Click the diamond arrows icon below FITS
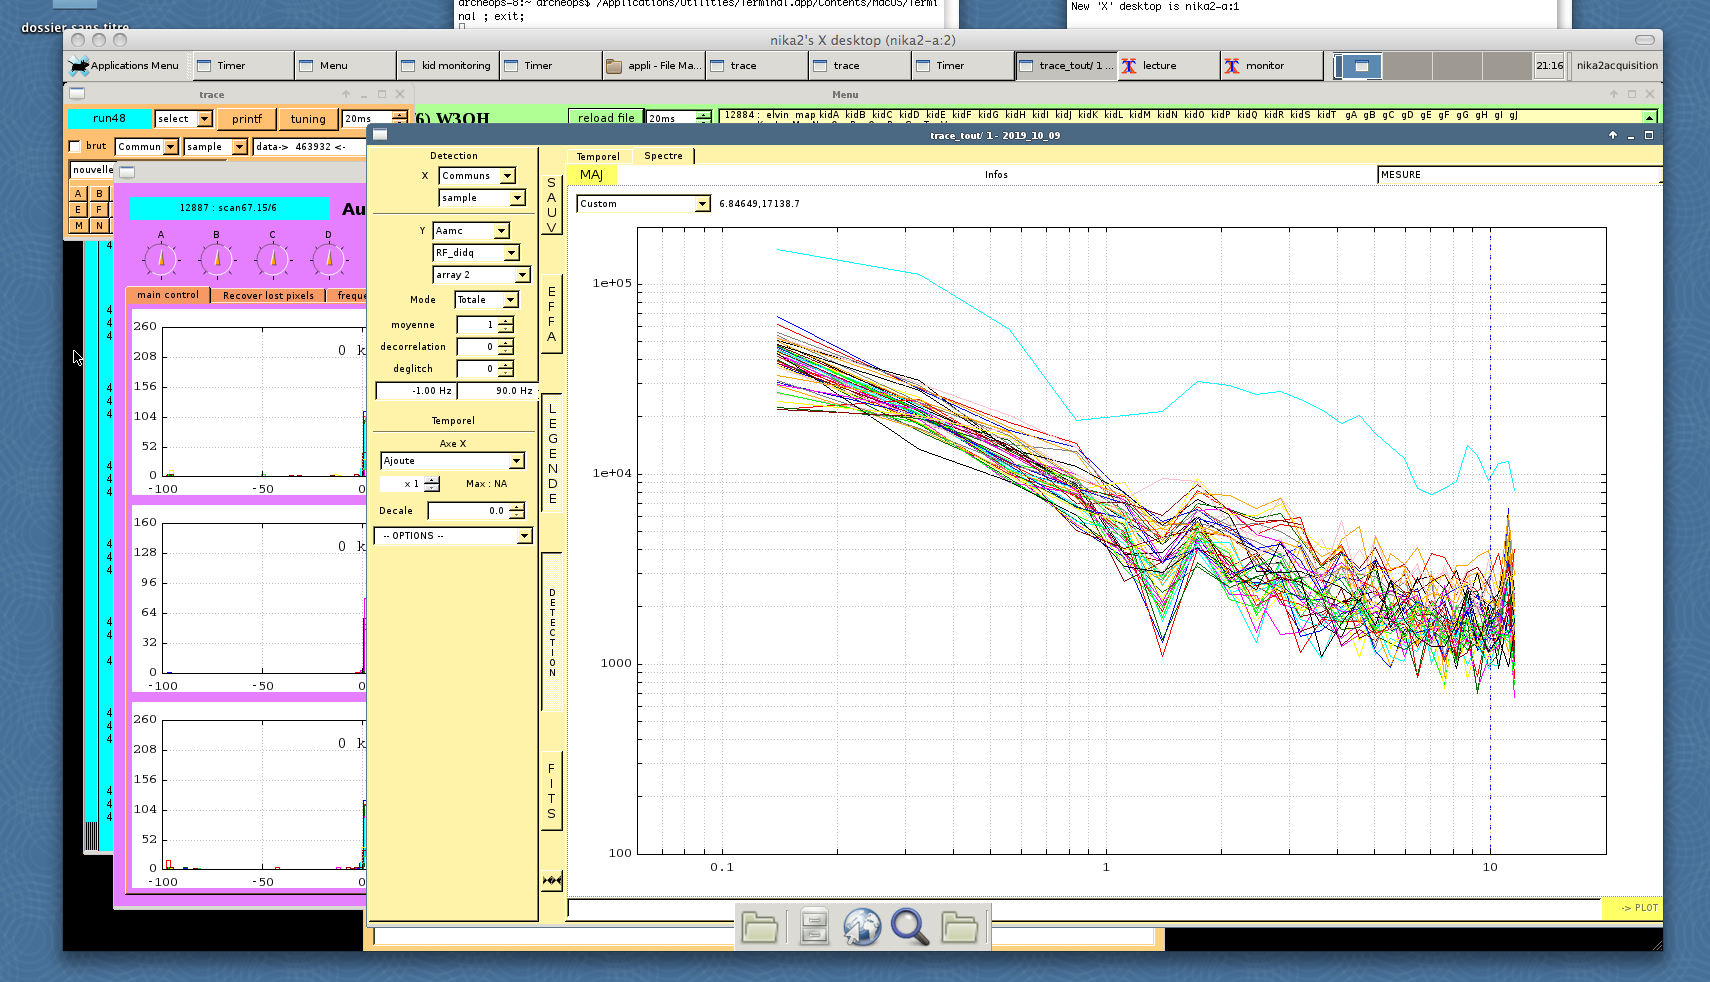The width and height of the screenshot is (1710, 982). tap(552, 881)
